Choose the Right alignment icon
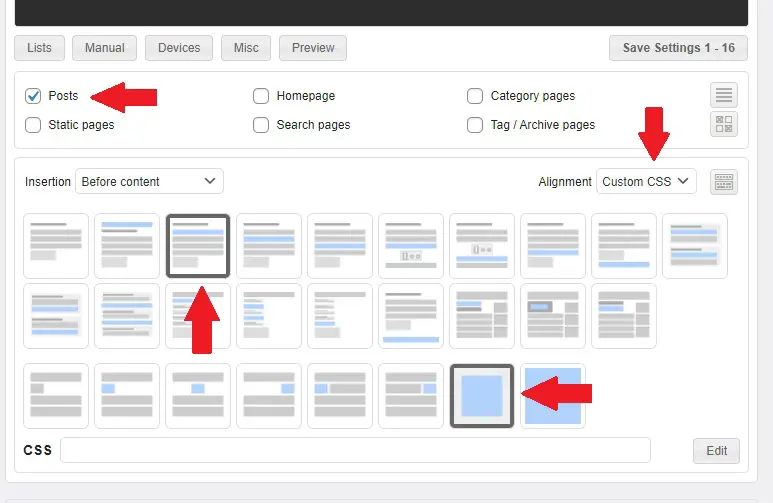 pos(269,395)
